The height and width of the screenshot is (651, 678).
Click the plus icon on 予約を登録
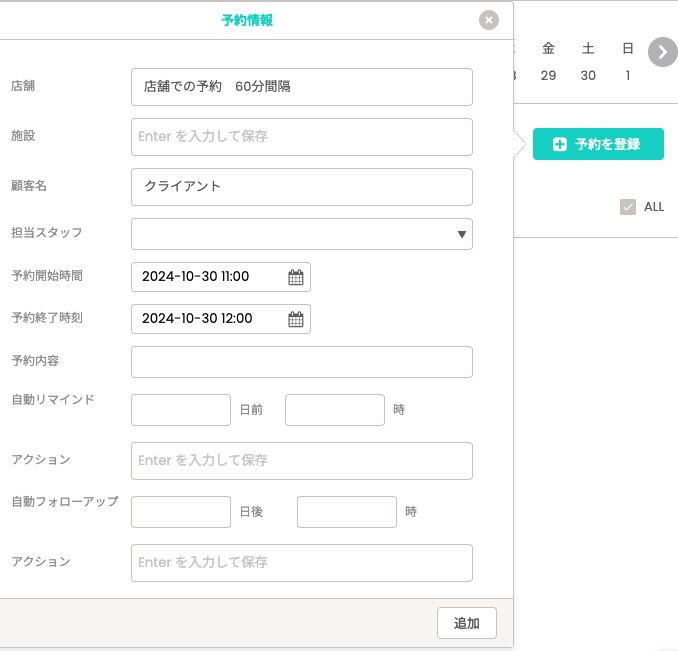[x=560, y=144]
